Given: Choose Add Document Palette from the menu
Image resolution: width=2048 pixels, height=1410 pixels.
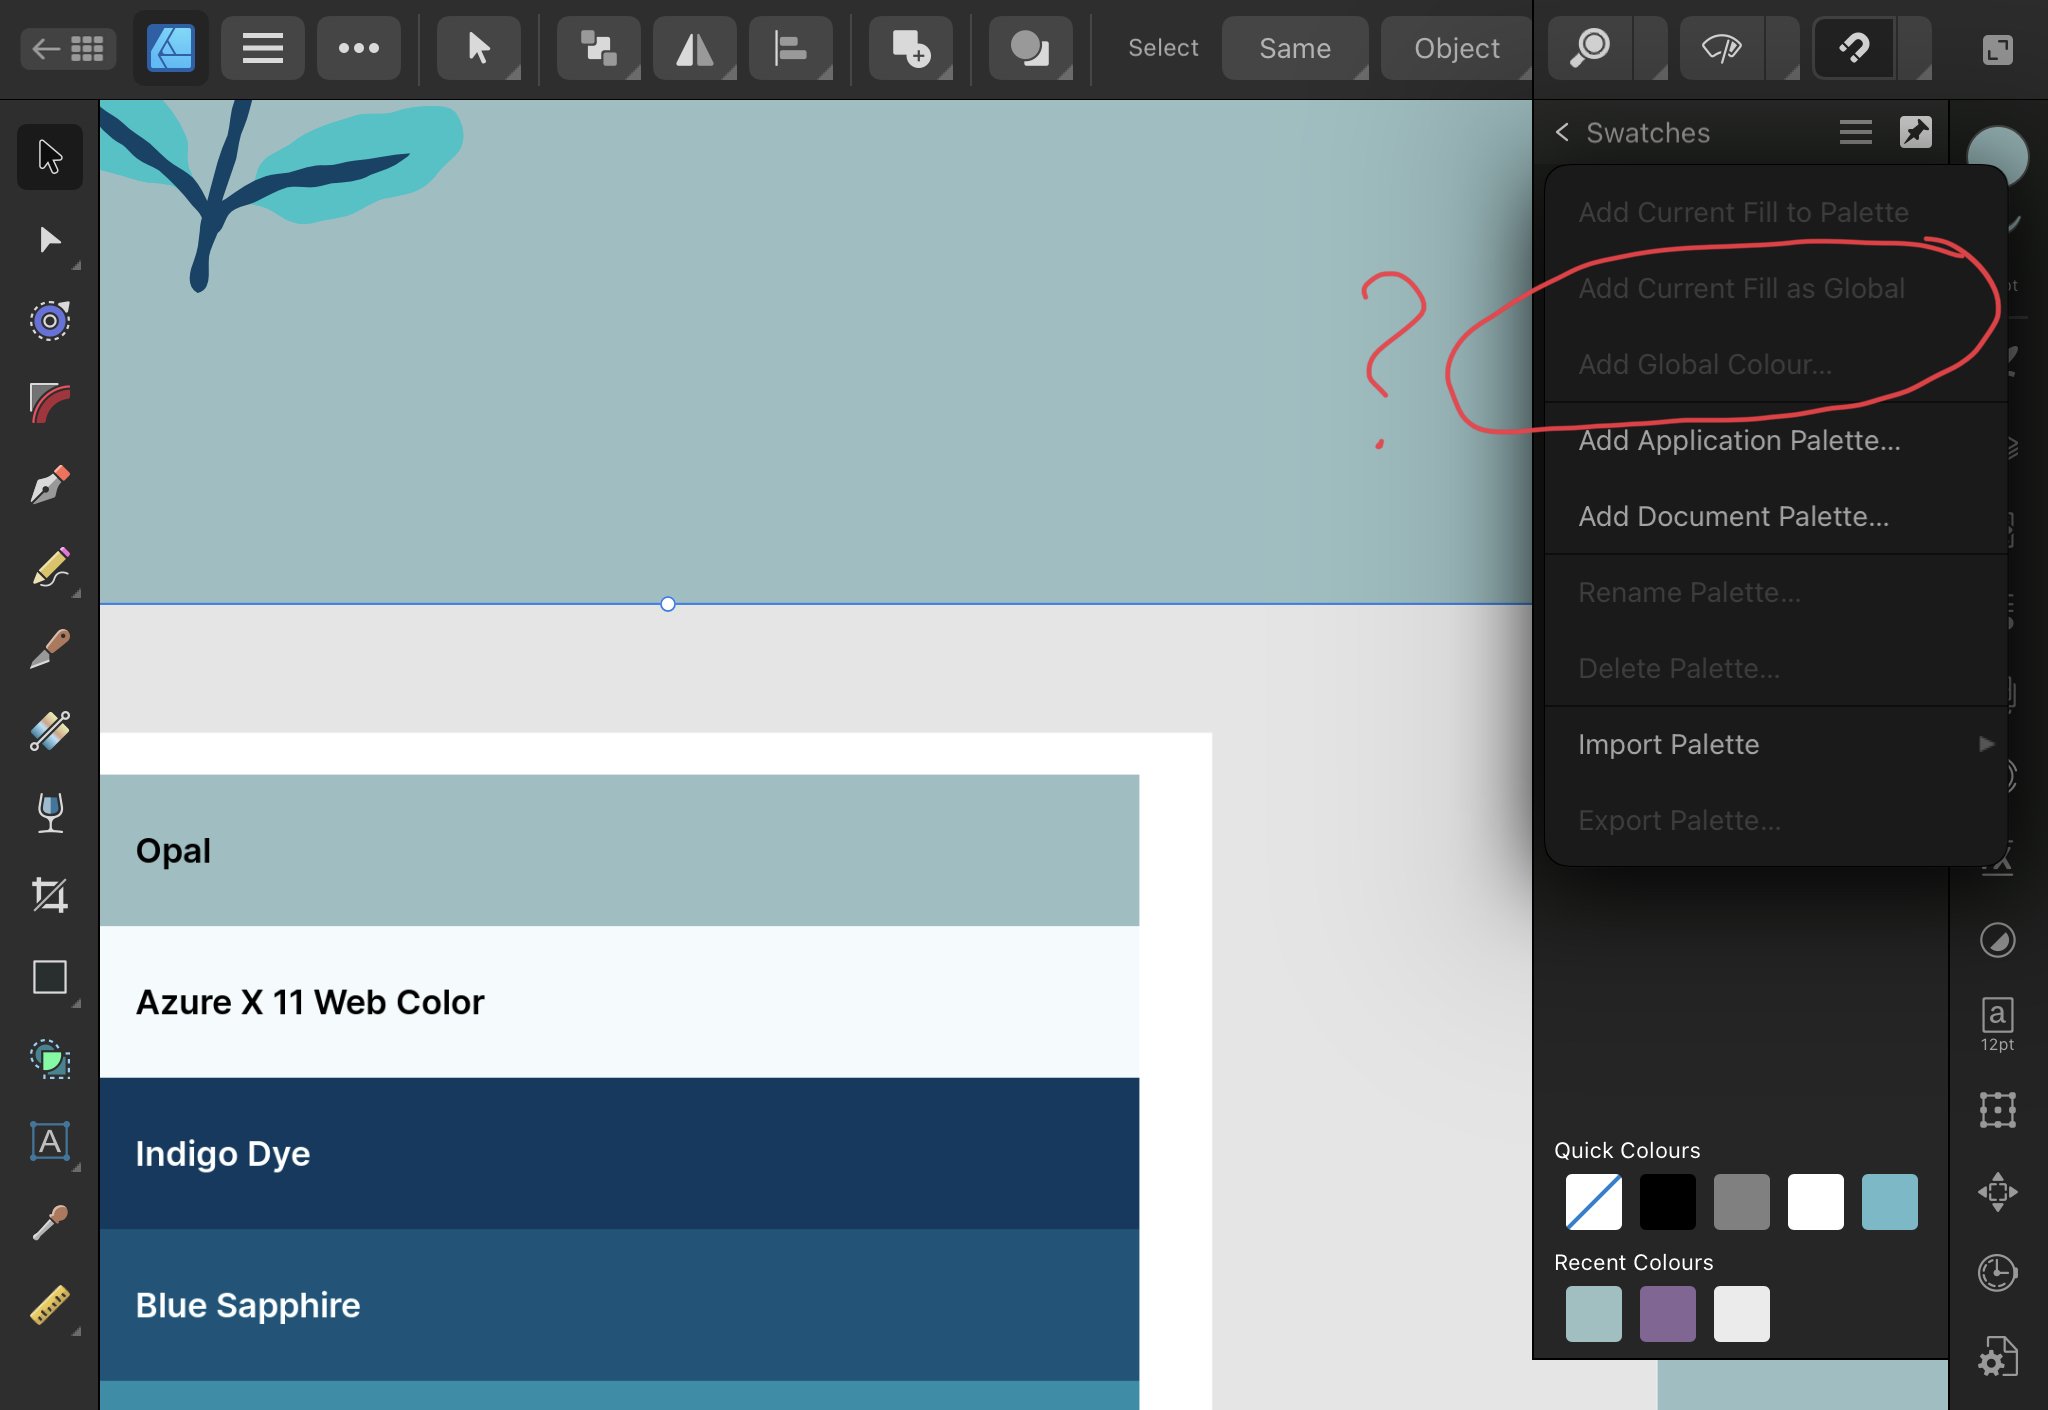Looking at the screenshot, I should (1733, 516).
